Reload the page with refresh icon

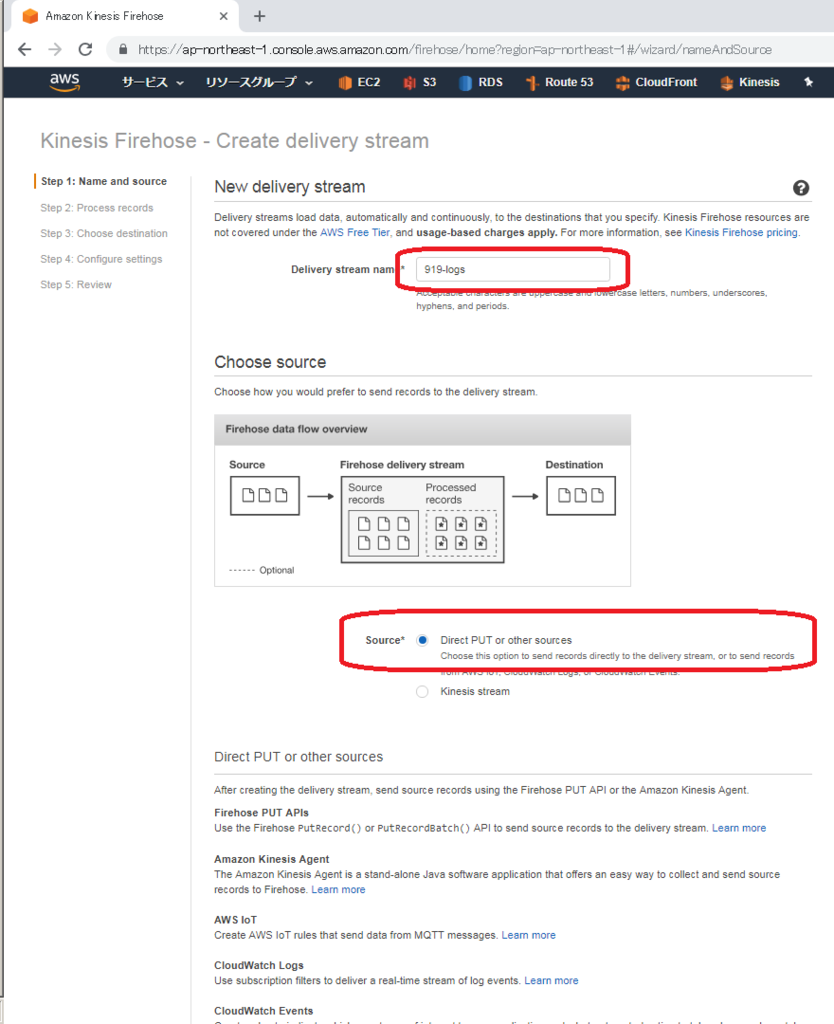click(86, 50)
